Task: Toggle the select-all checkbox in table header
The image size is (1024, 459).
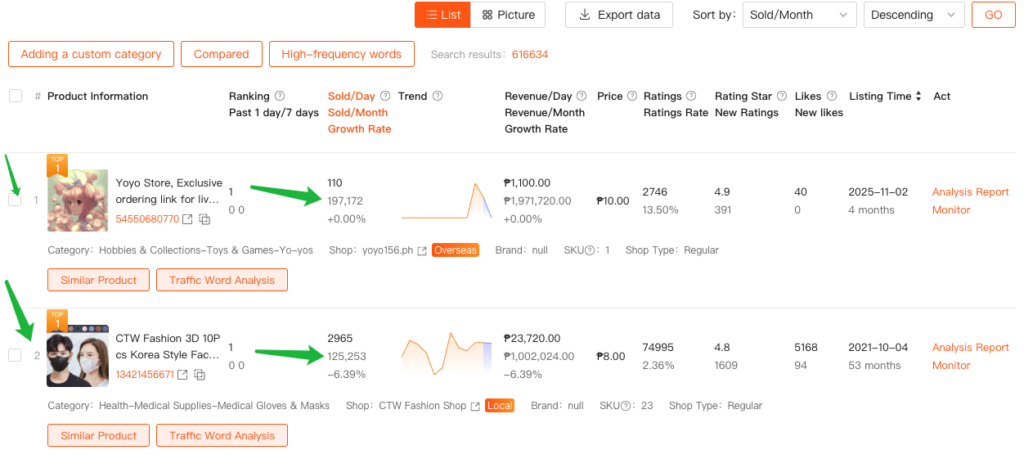Action: click(15, 96)
